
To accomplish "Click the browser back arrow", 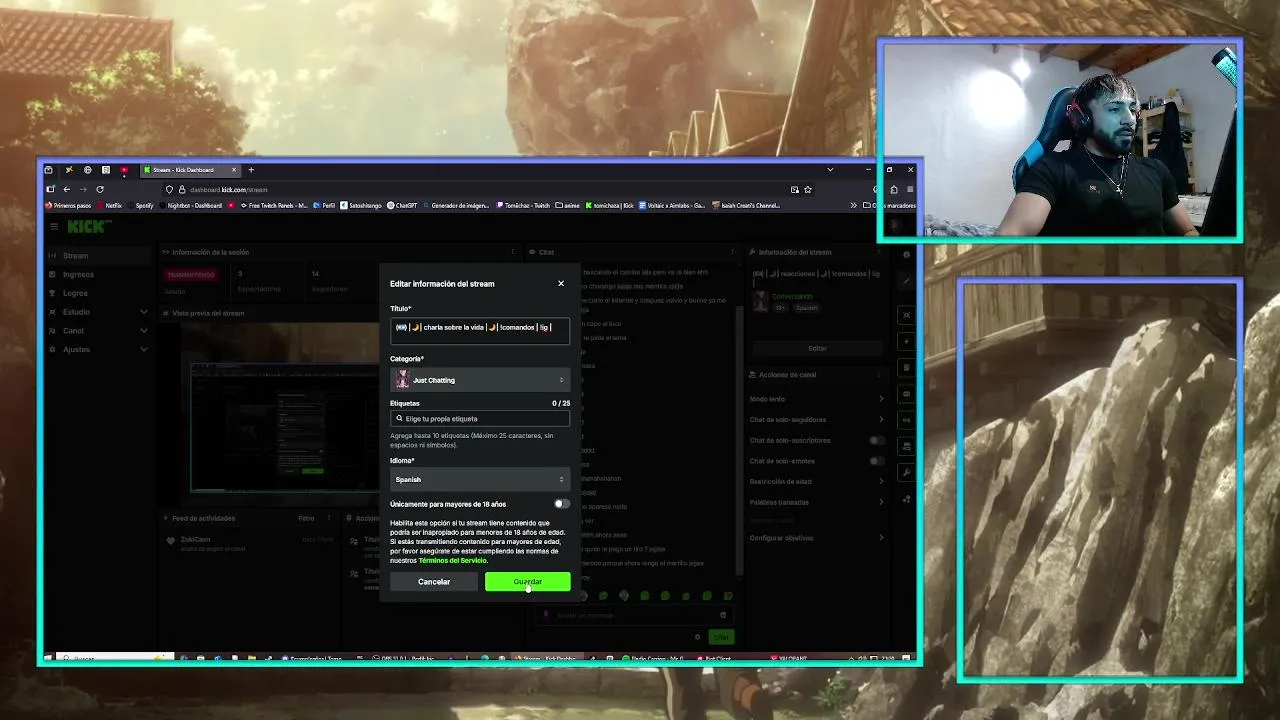I will (67, 189).
